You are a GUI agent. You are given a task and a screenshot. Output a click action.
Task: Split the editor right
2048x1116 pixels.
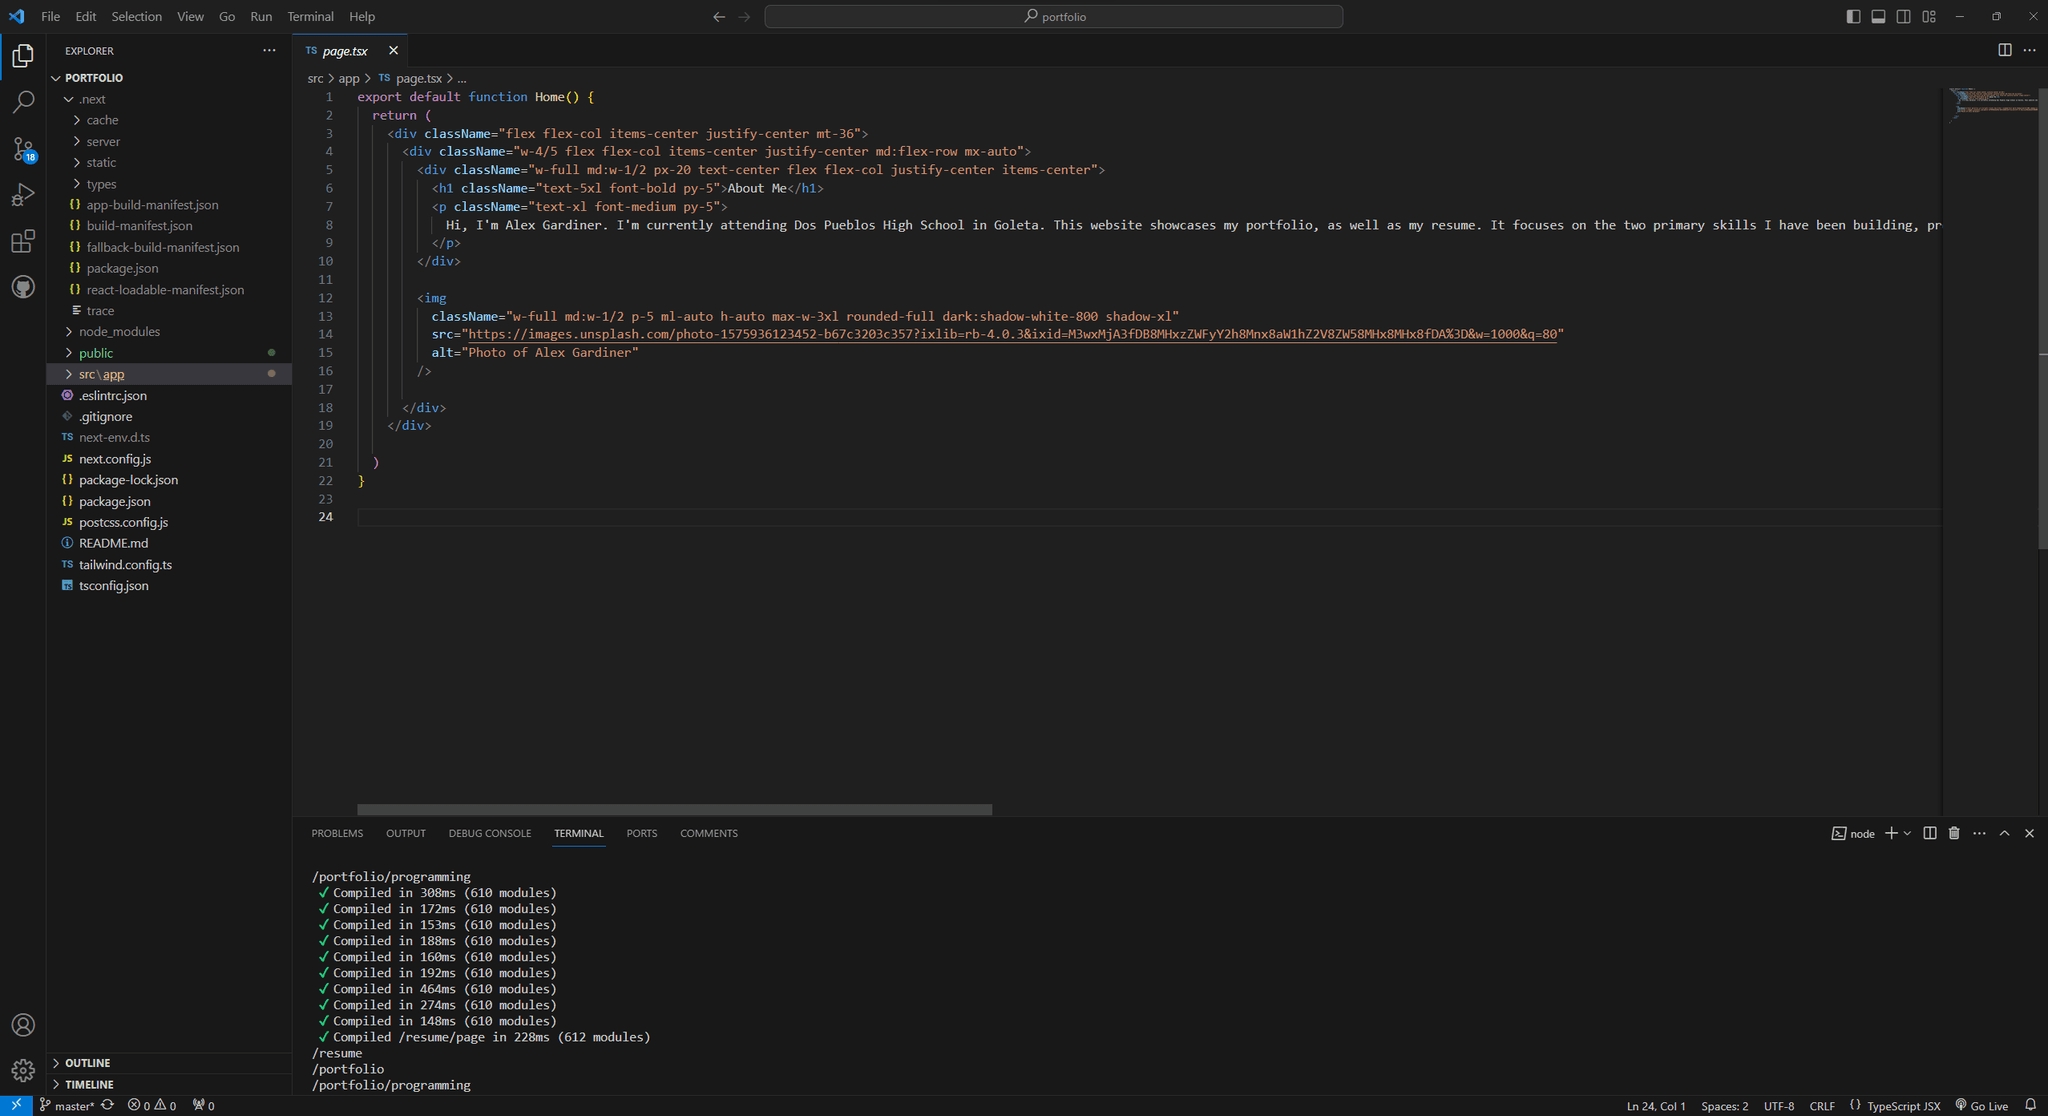2004,50
